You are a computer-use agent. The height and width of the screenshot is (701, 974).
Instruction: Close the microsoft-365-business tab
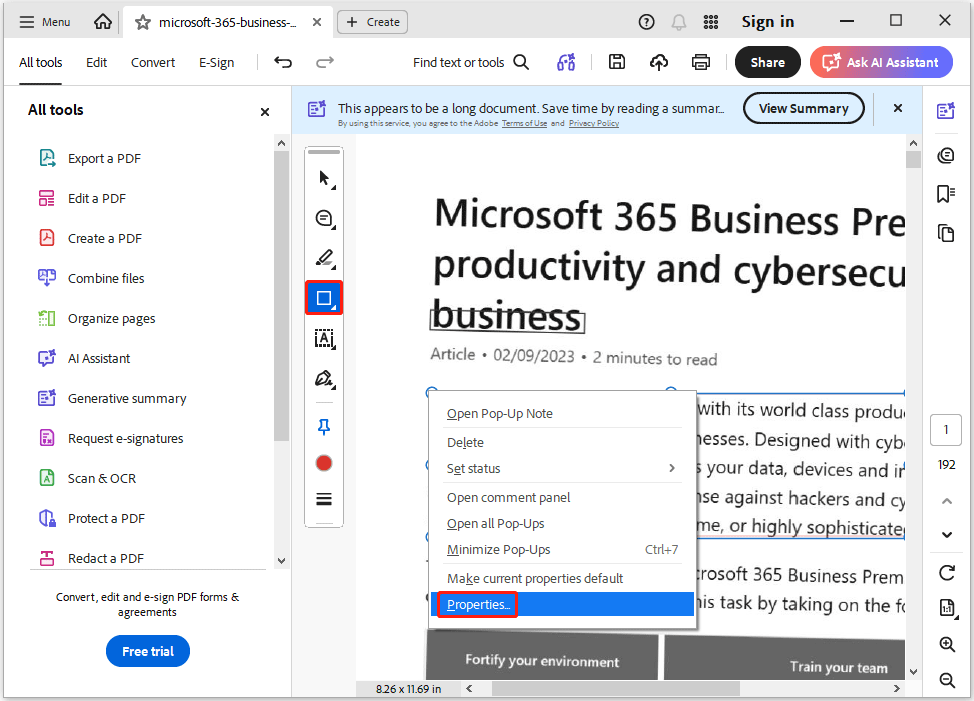pos(317,22)
